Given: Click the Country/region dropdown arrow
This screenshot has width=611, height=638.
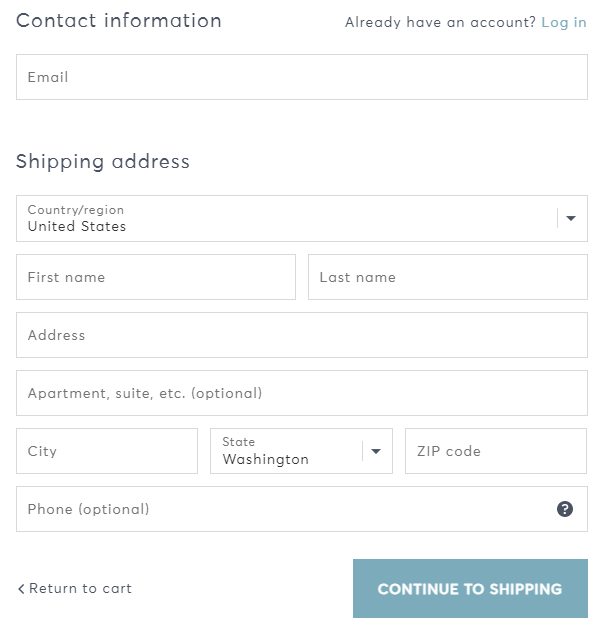Looking at the screenshot, I should tap(571, 218).
